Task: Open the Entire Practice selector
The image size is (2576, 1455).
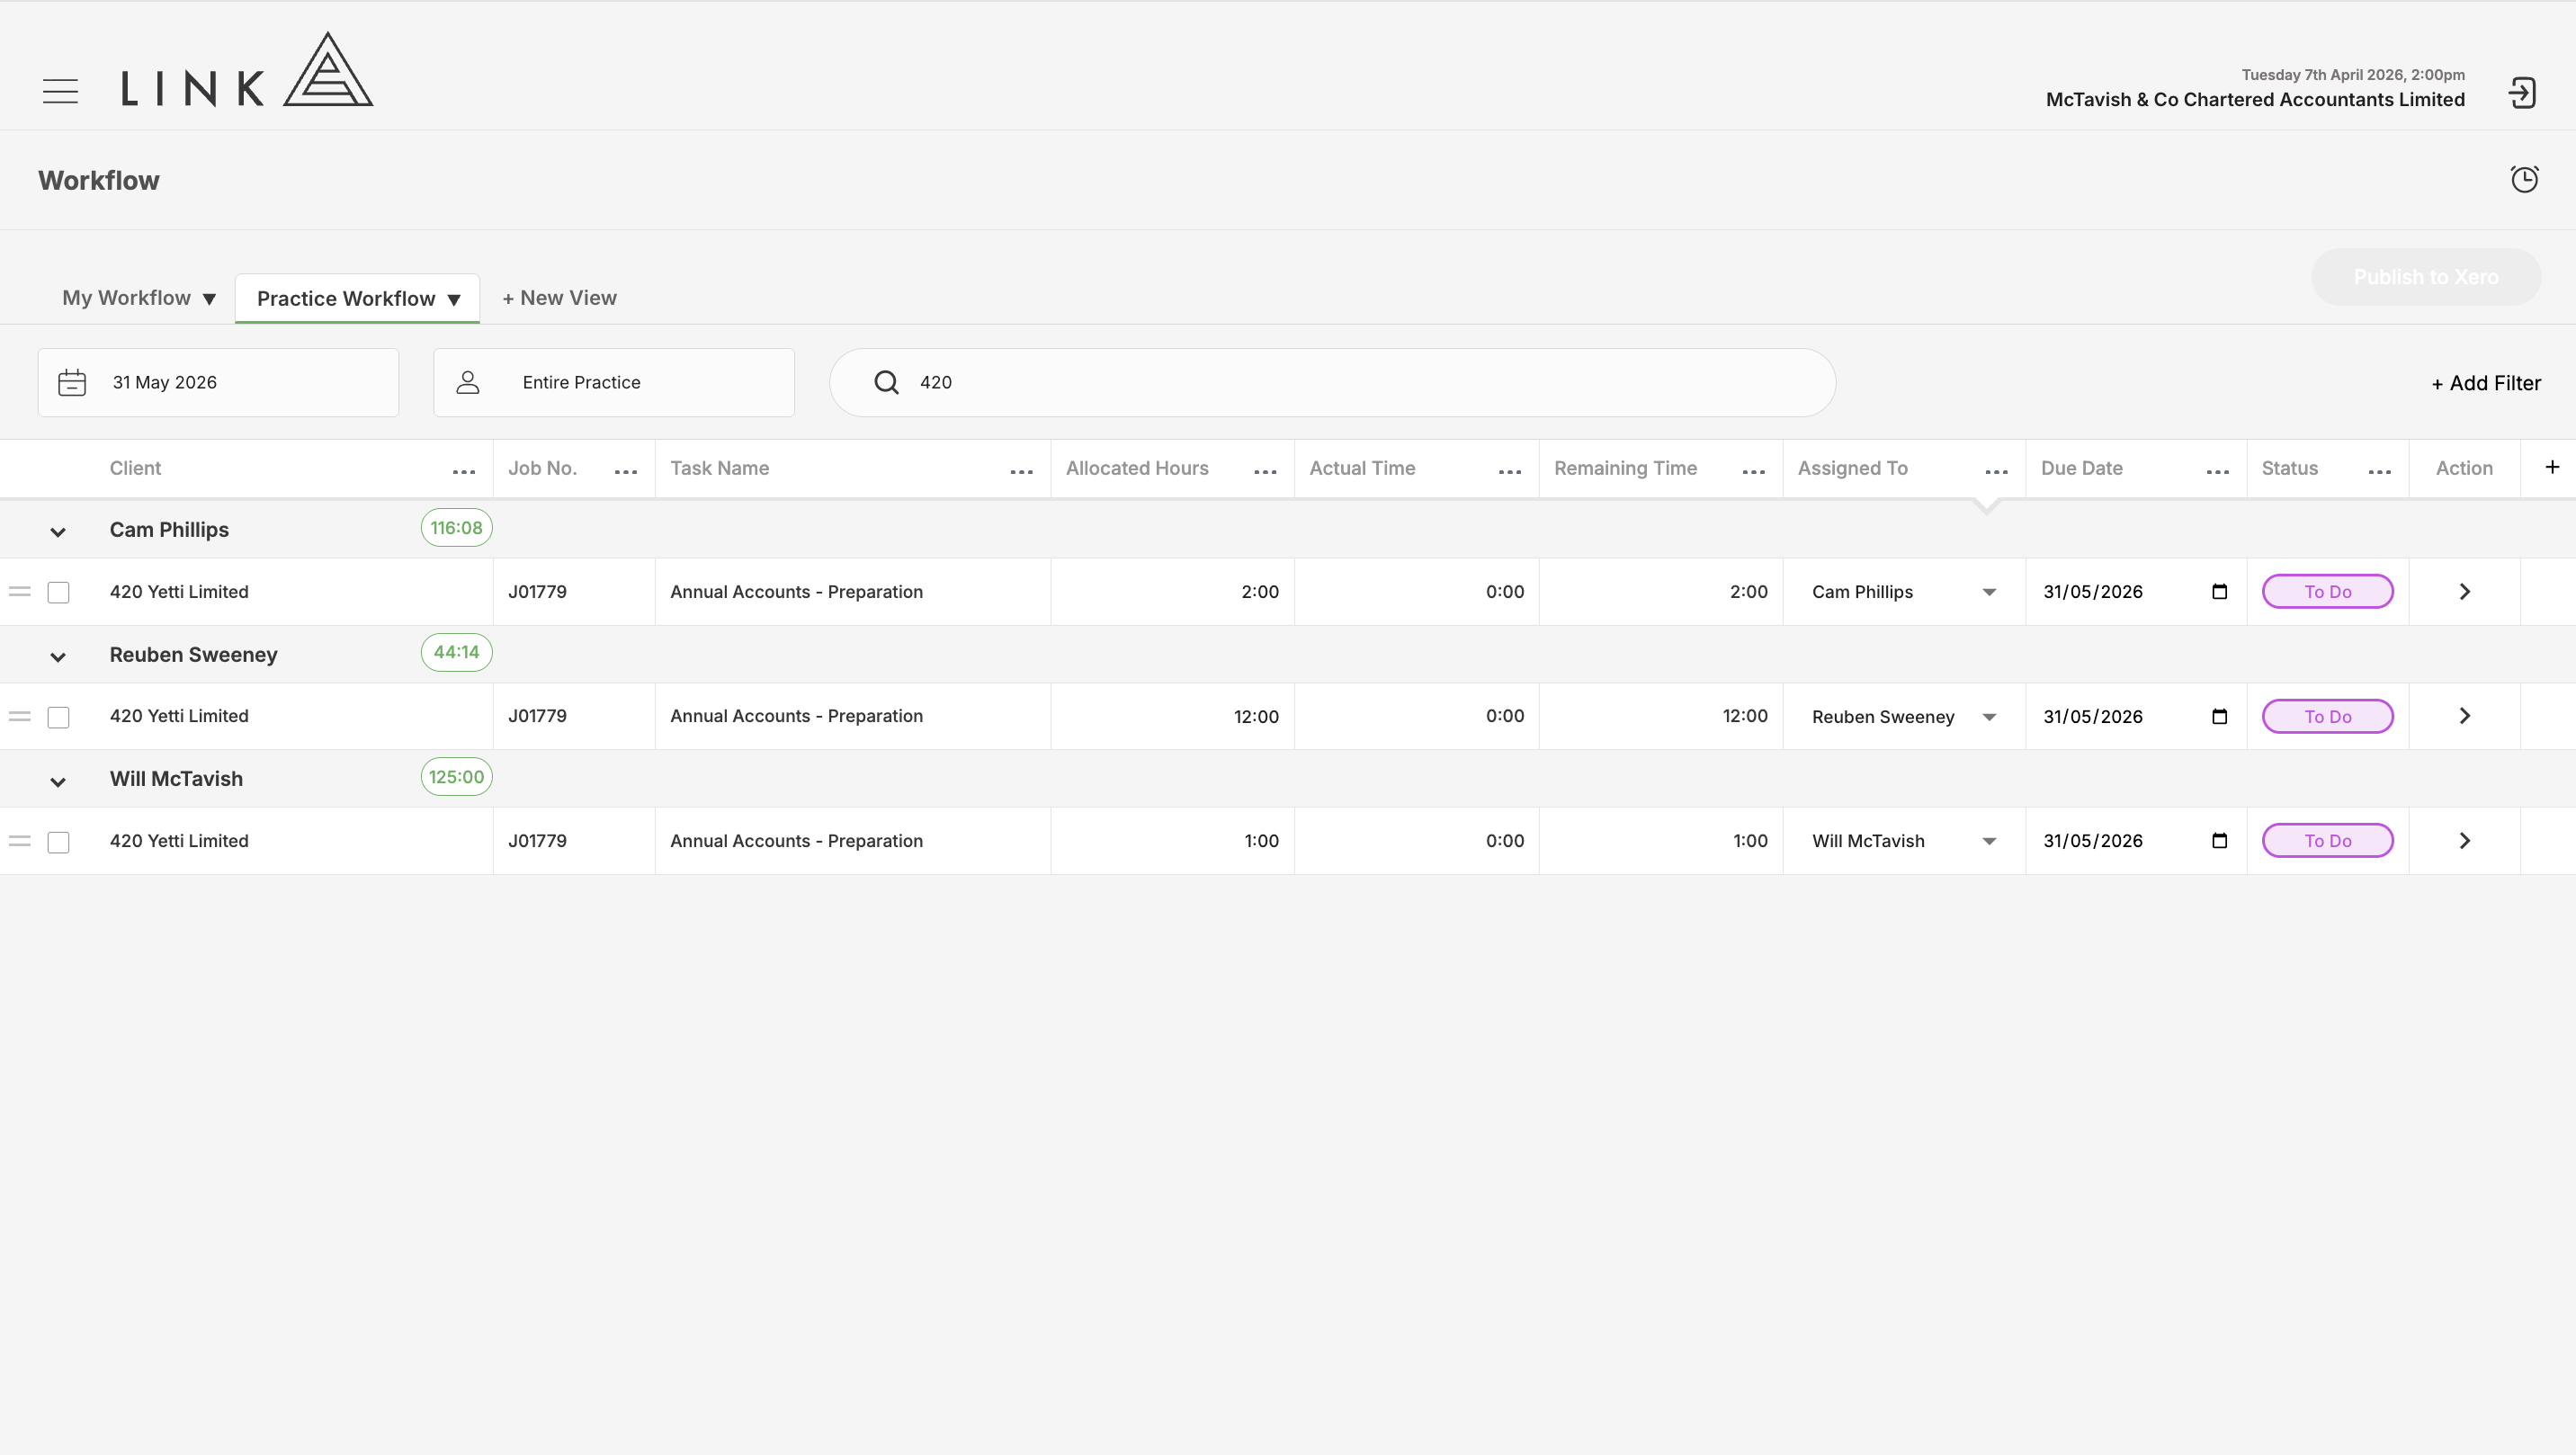Action: click(614, 383)
